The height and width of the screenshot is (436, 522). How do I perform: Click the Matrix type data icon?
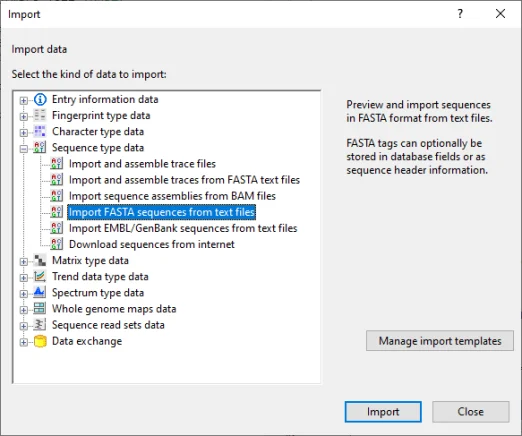click(40, 260)
